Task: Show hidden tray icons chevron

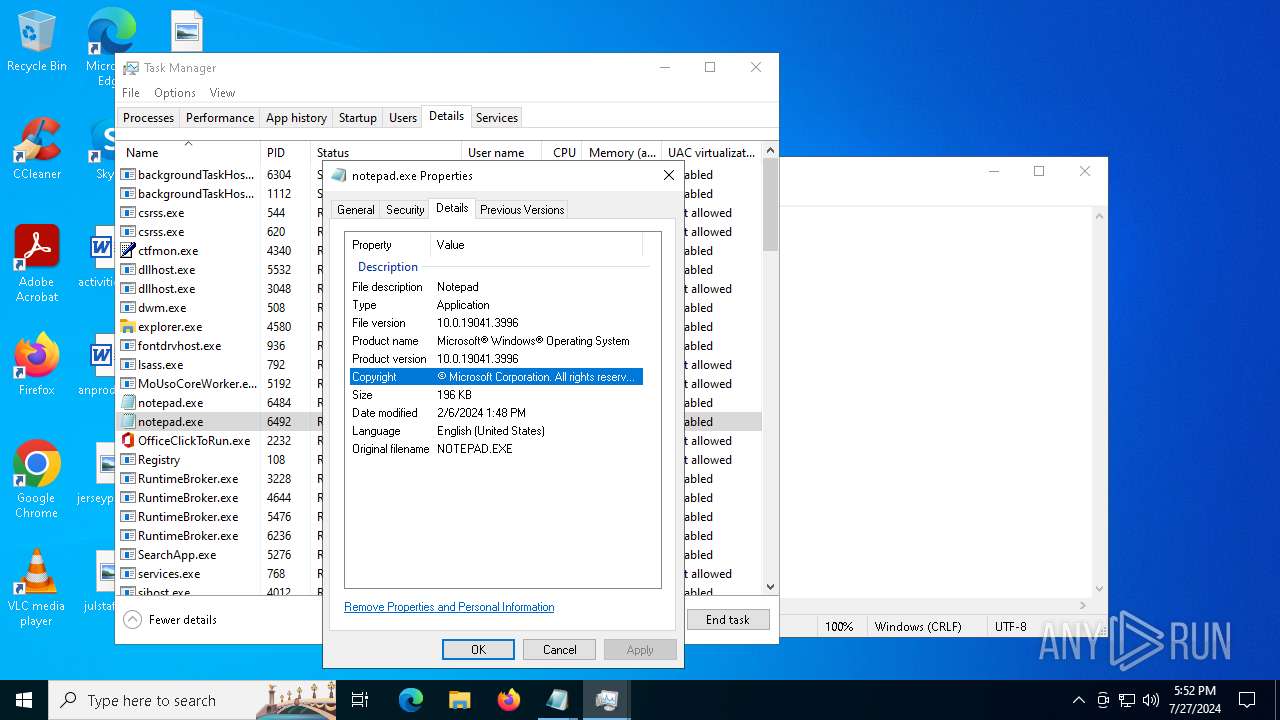Action: [1078, 700]
